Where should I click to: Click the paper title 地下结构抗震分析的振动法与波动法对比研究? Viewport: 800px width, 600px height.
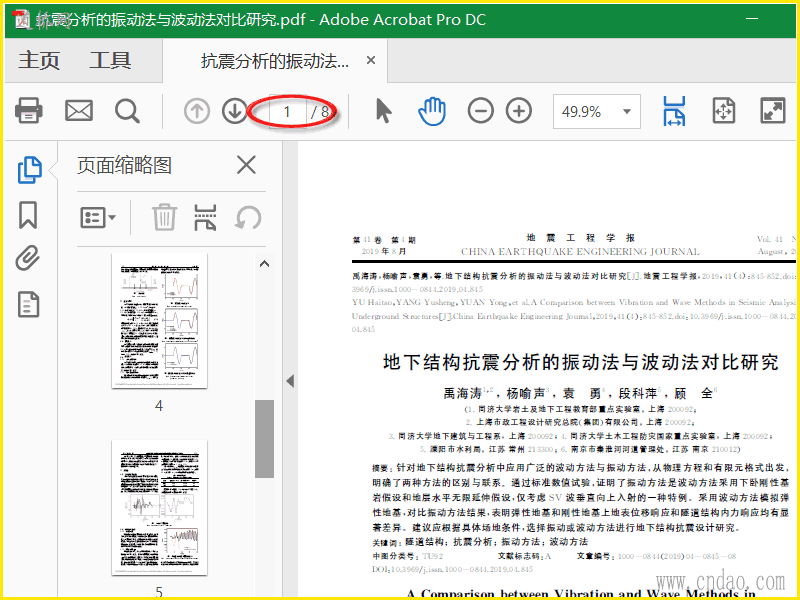click(581, 362)
